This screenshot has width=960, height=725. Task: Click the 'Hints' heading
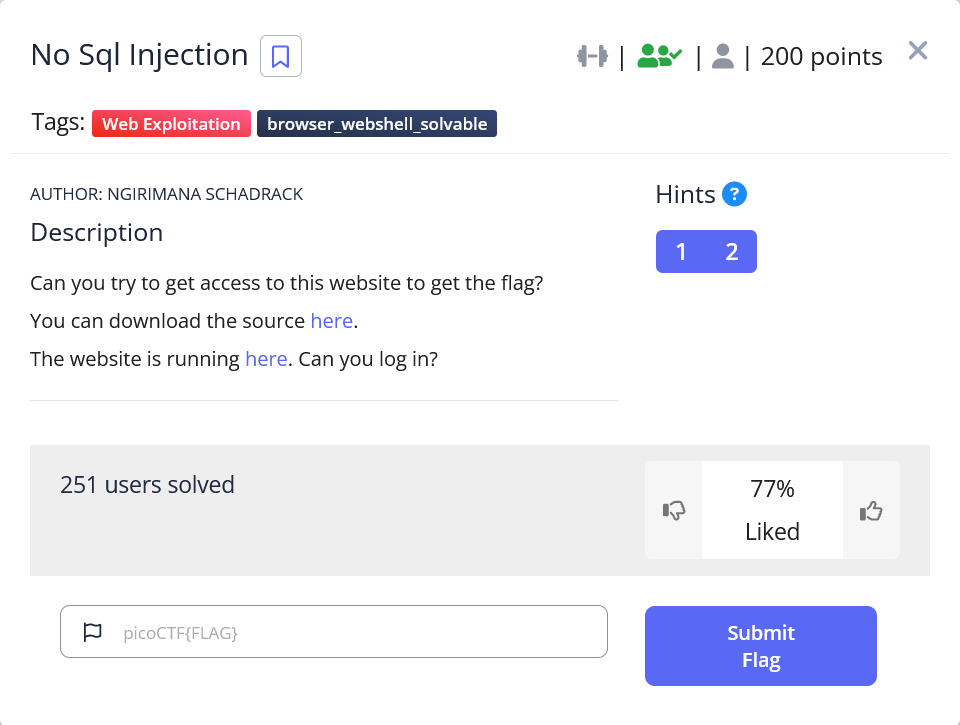(685, 195)
